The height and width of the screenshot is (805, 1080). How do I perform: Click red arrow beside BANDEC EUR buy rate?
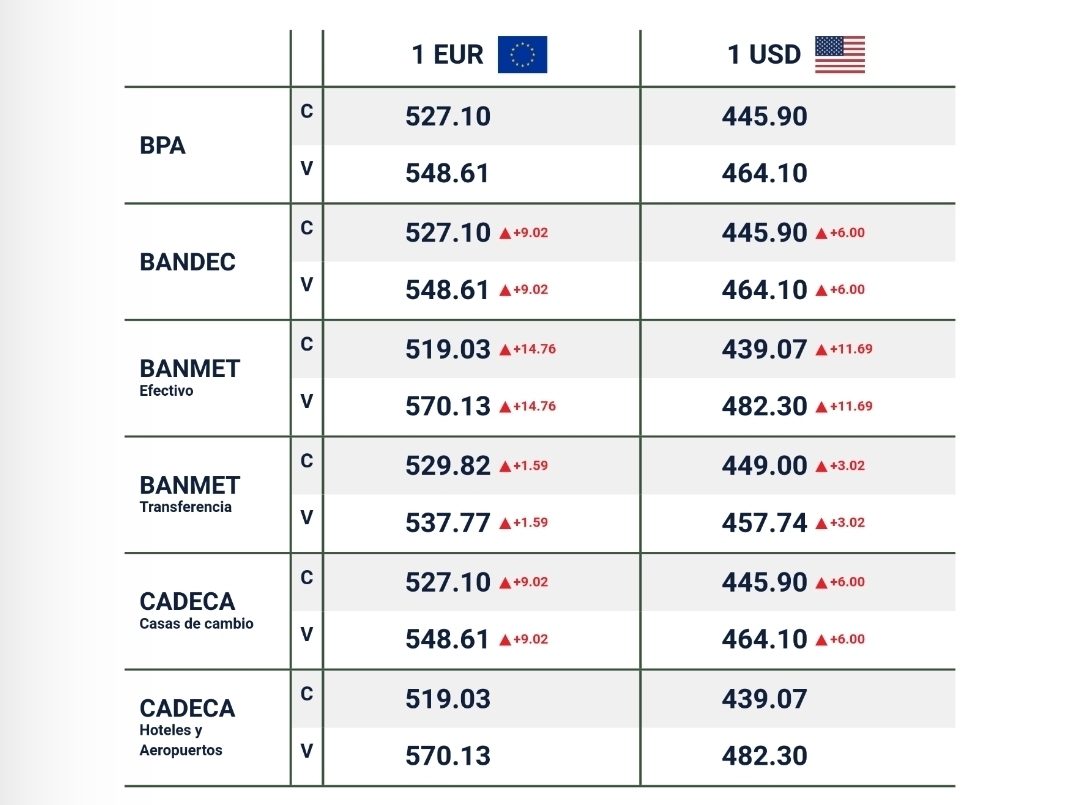click(505, 233)
